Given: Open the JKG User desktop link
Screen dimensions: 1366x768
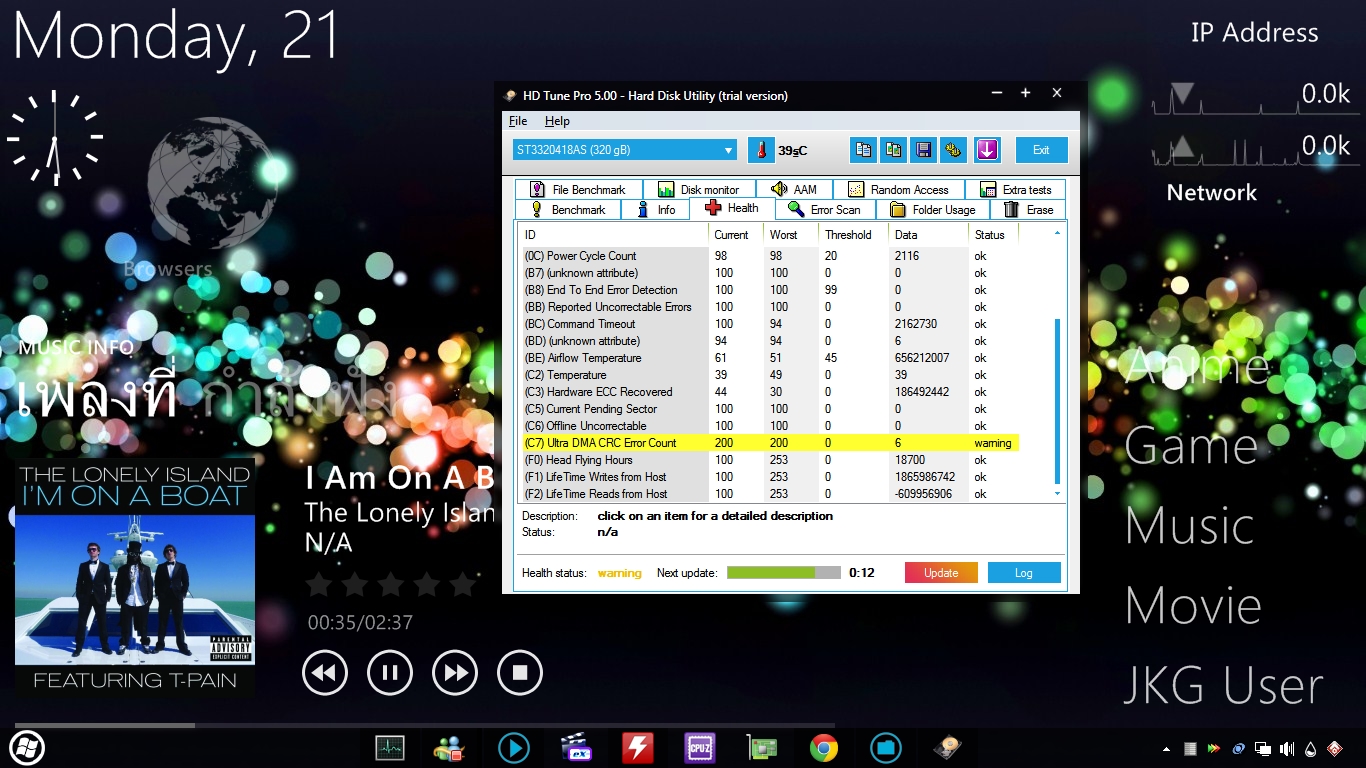Looking at the screenshot, I should point(1223,686).
